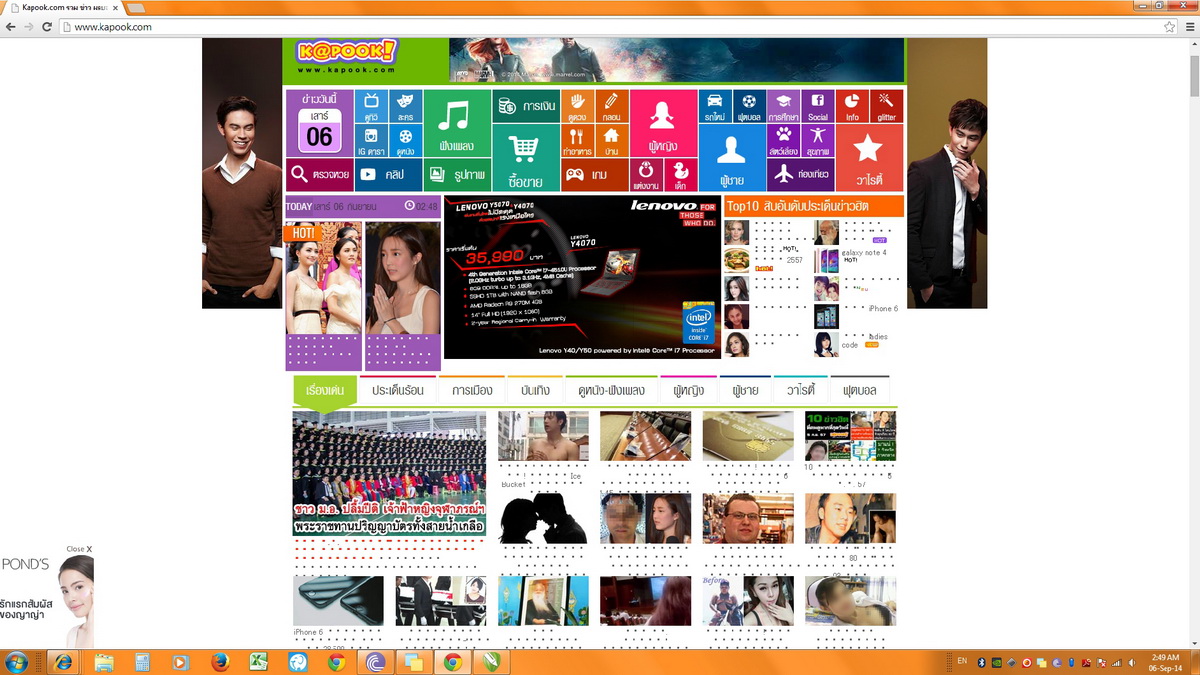Select the ฟุตบอล tab in news bar
The image size is (1200, 675).
pos(860,390)
